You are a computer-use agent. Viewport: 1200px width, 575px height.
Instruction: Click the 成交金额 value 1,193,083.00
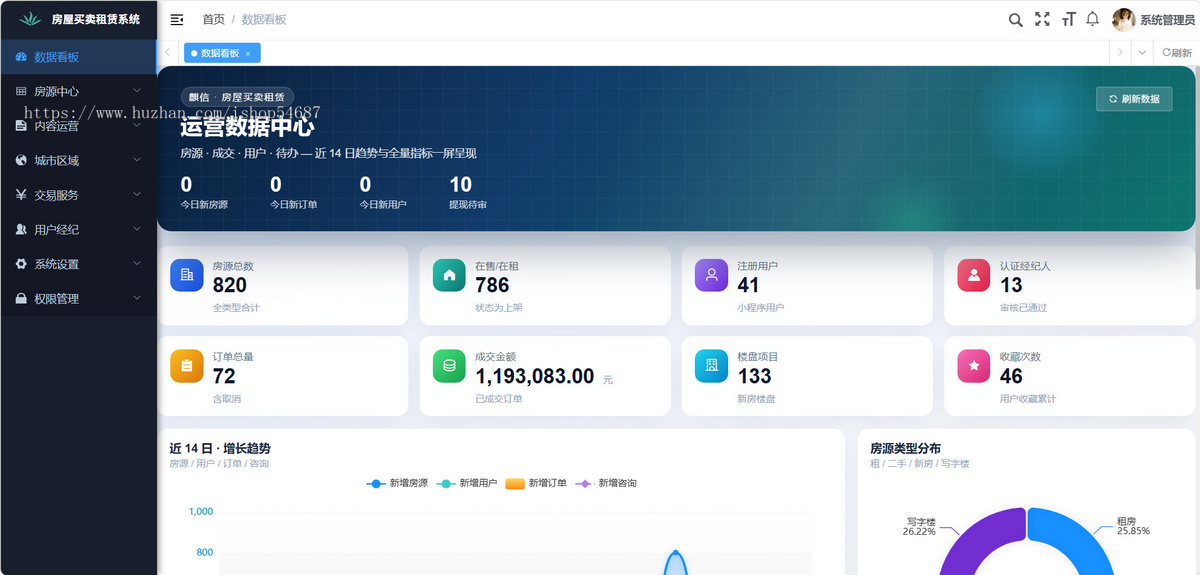(535, 376)
